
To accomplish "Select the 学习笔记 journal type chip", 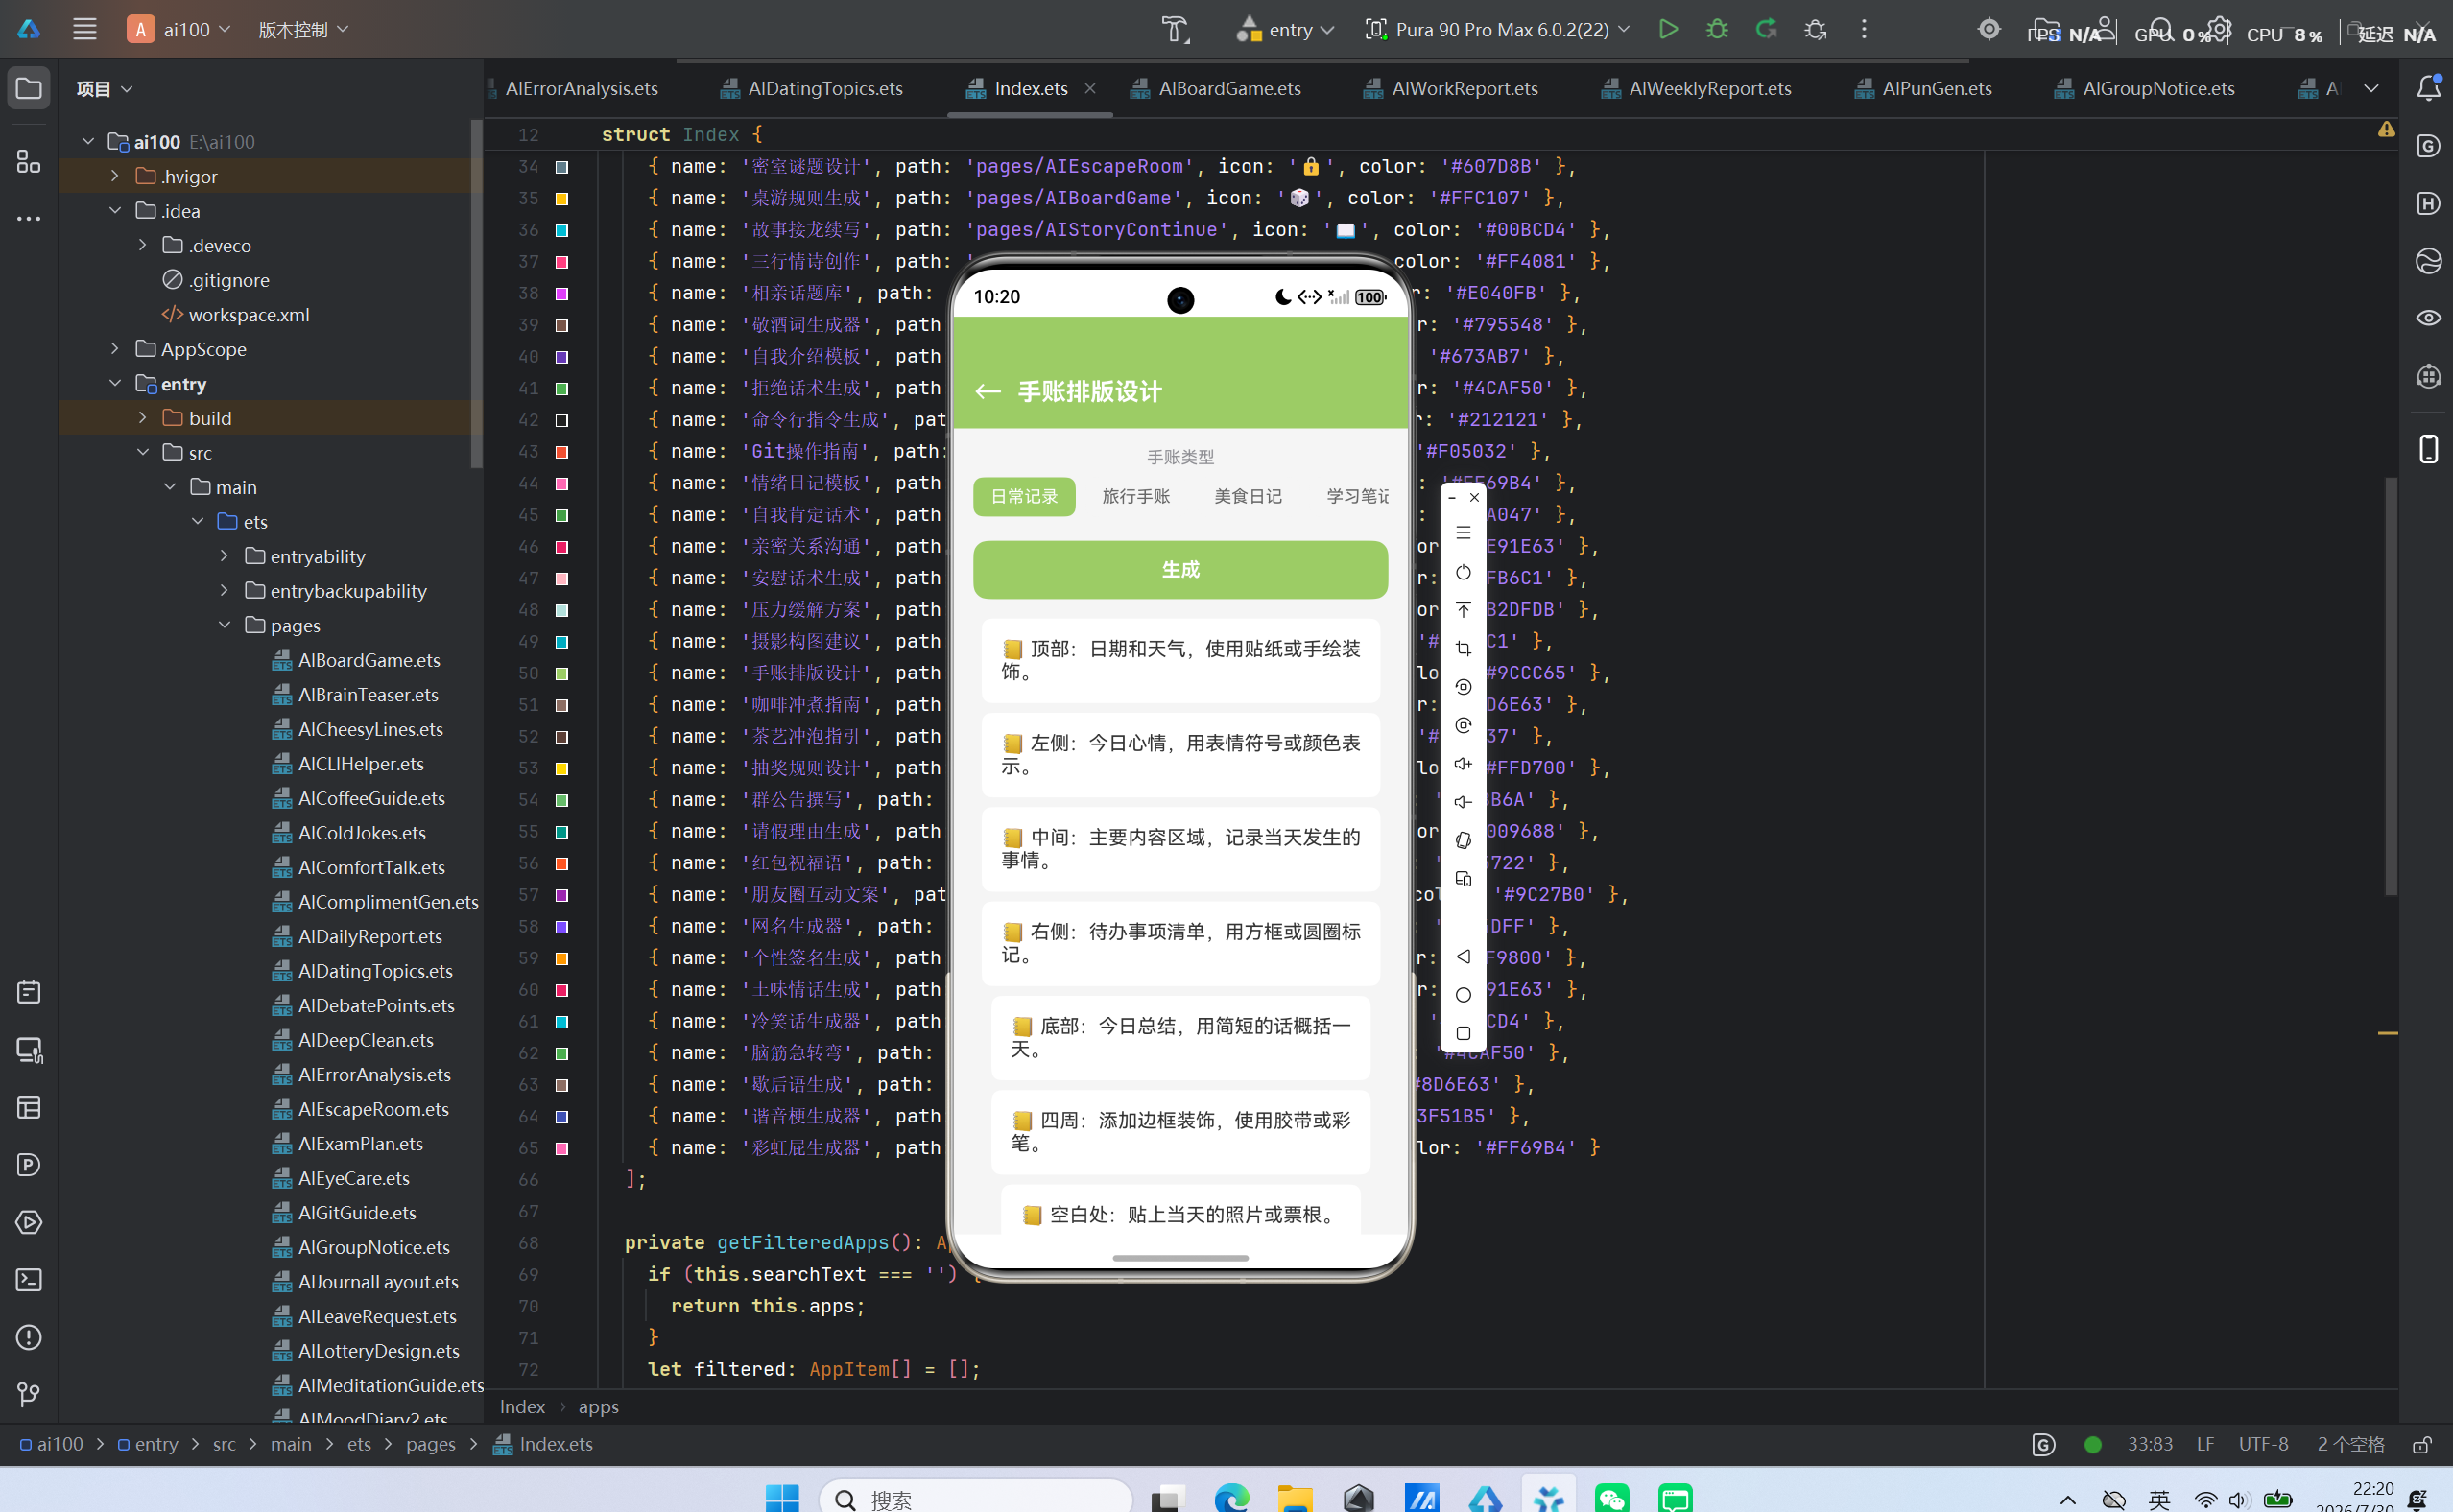I will [1358, 496].
